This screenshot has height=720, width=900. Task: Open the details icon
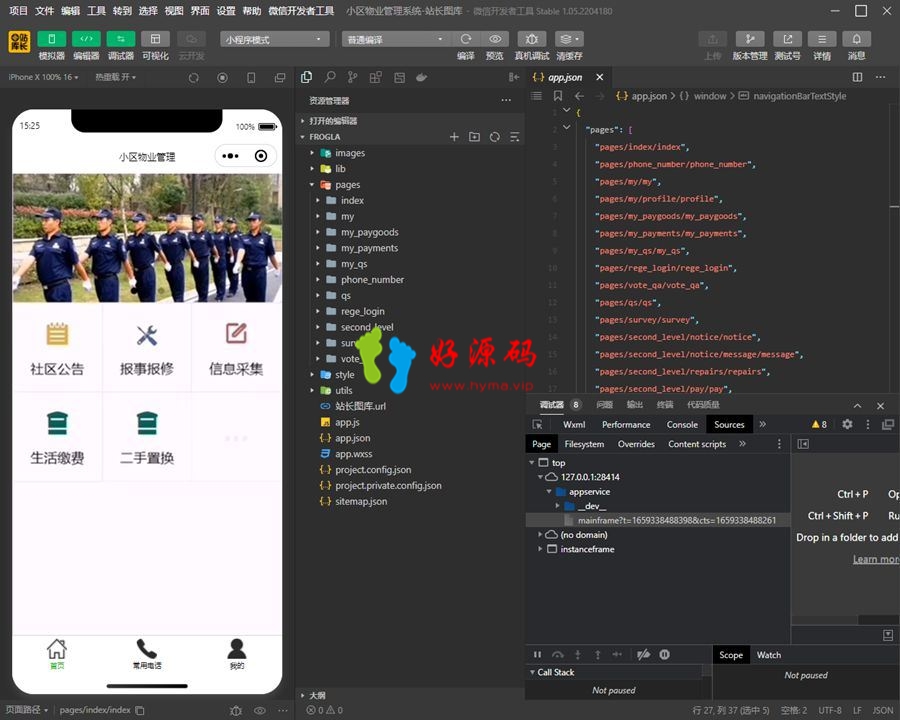coord(822,39)
